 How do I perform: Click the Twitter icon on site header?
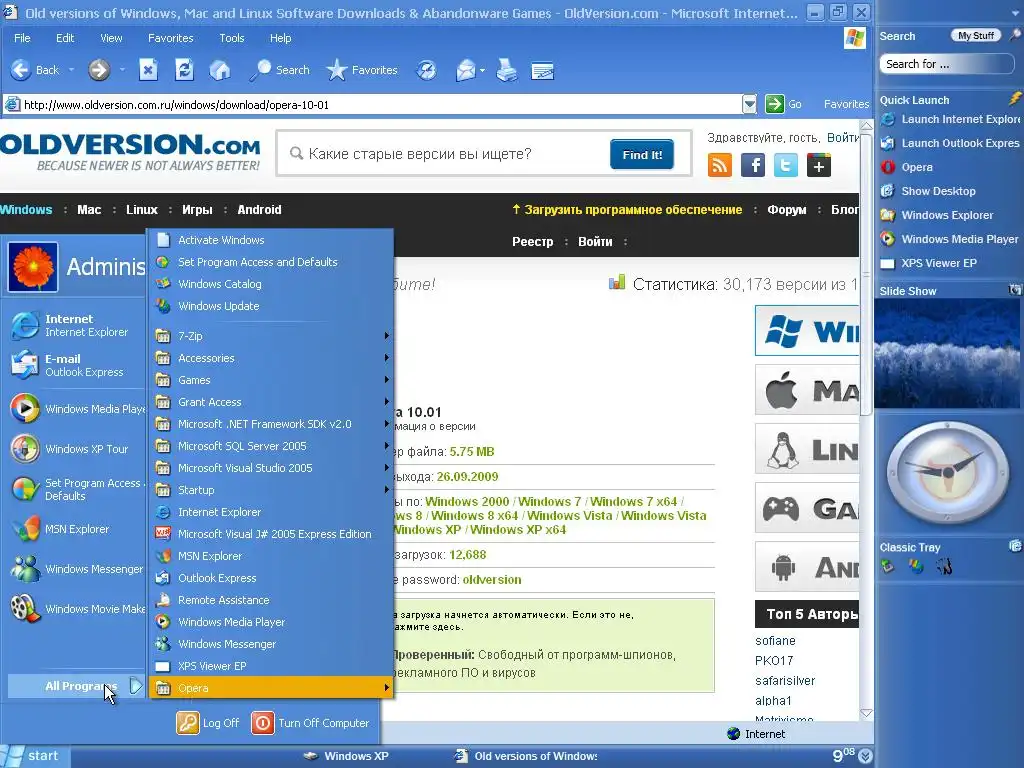tap(786, 165)
